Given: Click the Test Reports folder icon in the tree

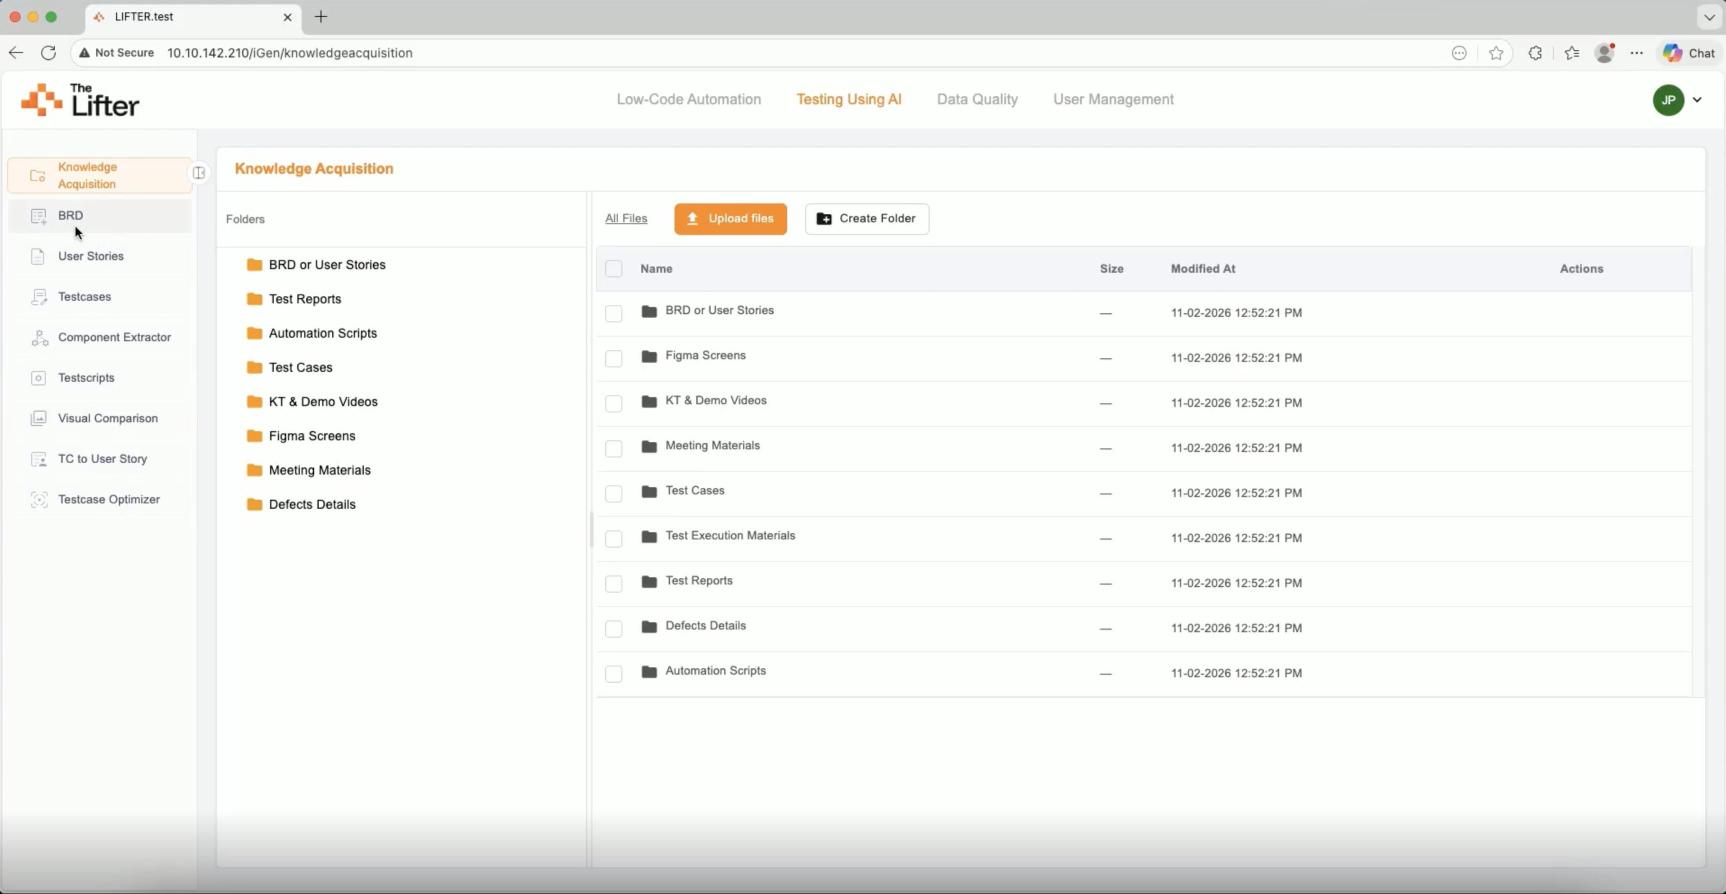Looking at the screenshot, I should tap(254, 299).
